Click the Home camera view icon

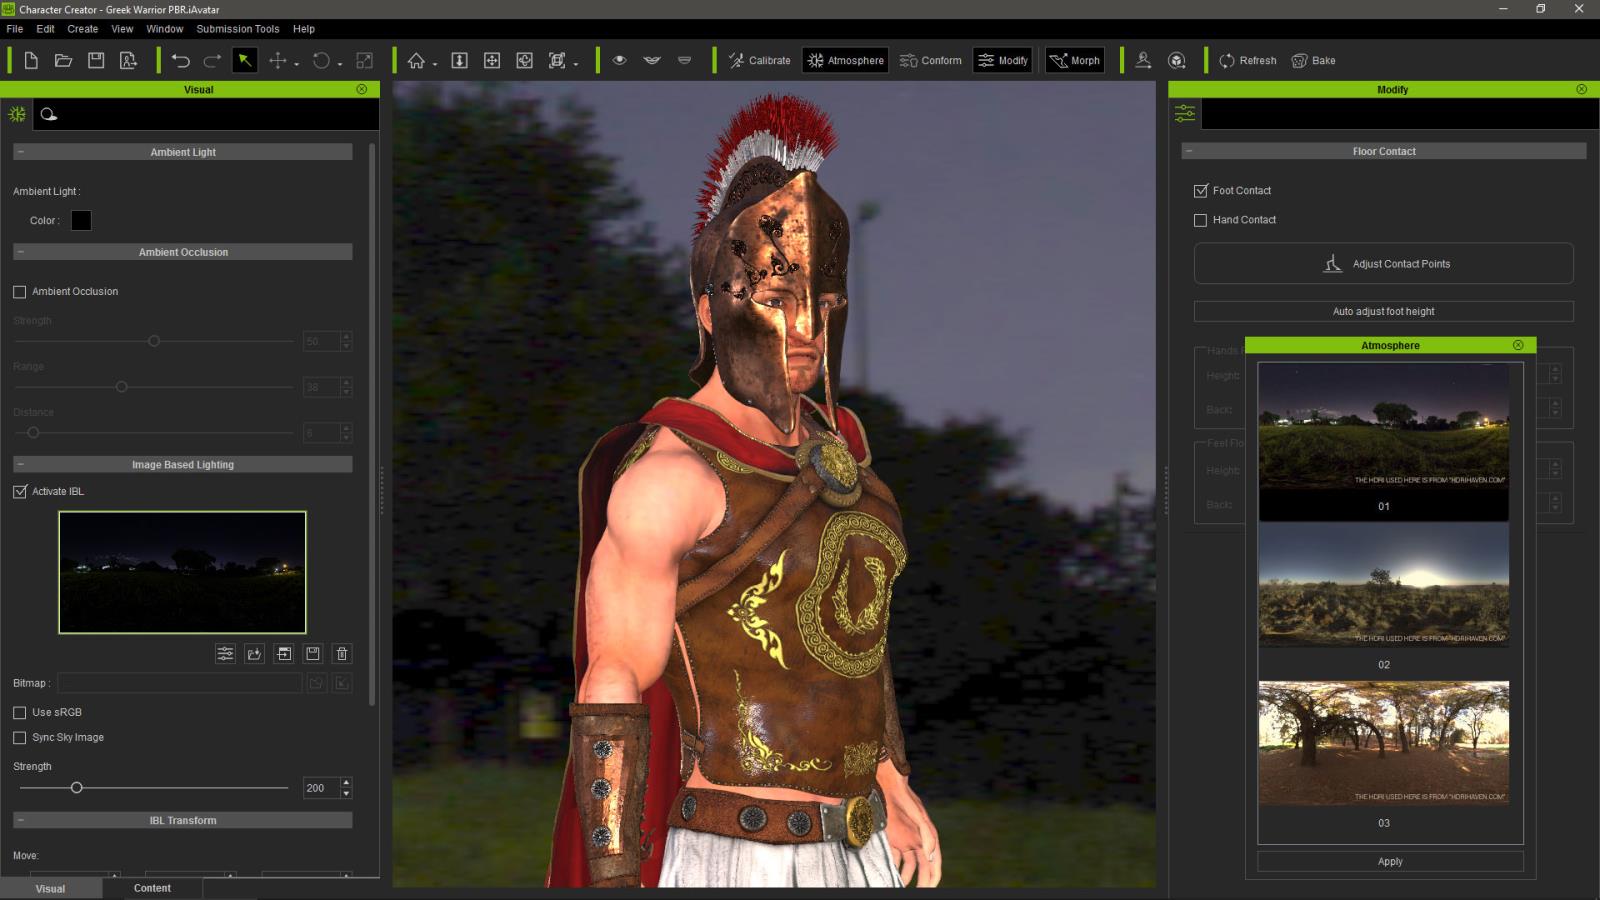[416, 60]
